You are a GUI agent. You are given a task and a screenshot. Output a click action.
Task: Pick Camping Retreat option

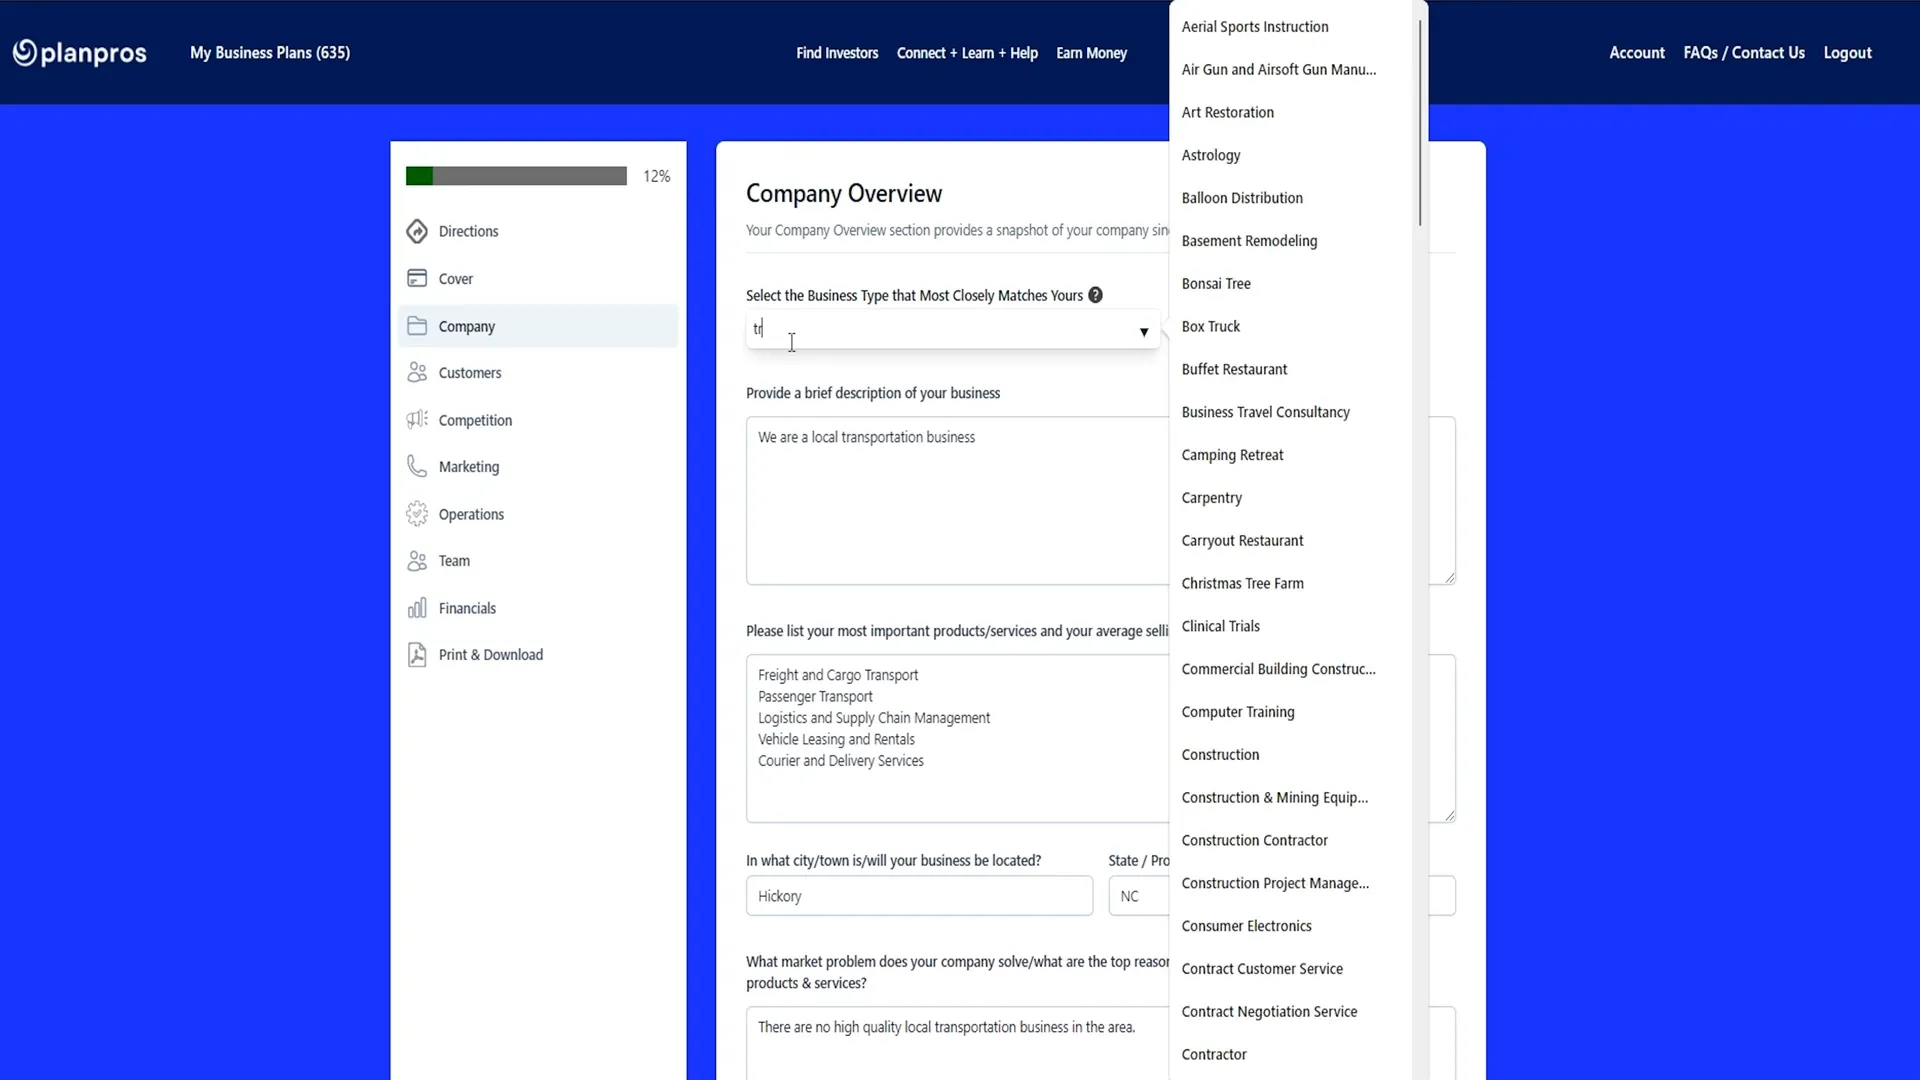[x=1290, y=455]
